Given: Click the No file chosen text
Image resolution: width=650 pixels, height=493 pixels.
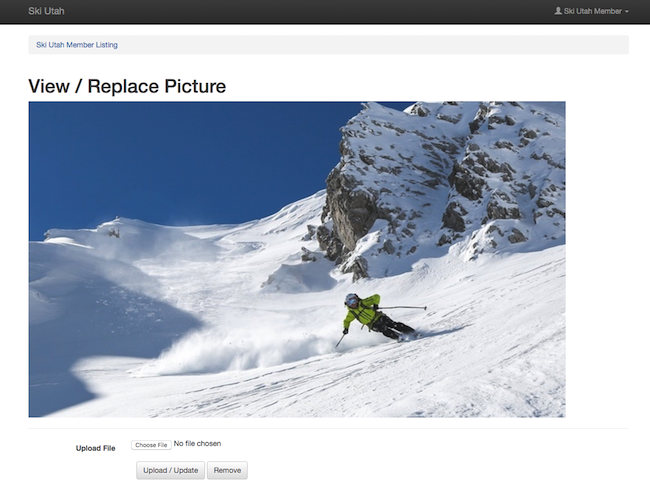Looking at the screenshot, I should pos(197,444).
